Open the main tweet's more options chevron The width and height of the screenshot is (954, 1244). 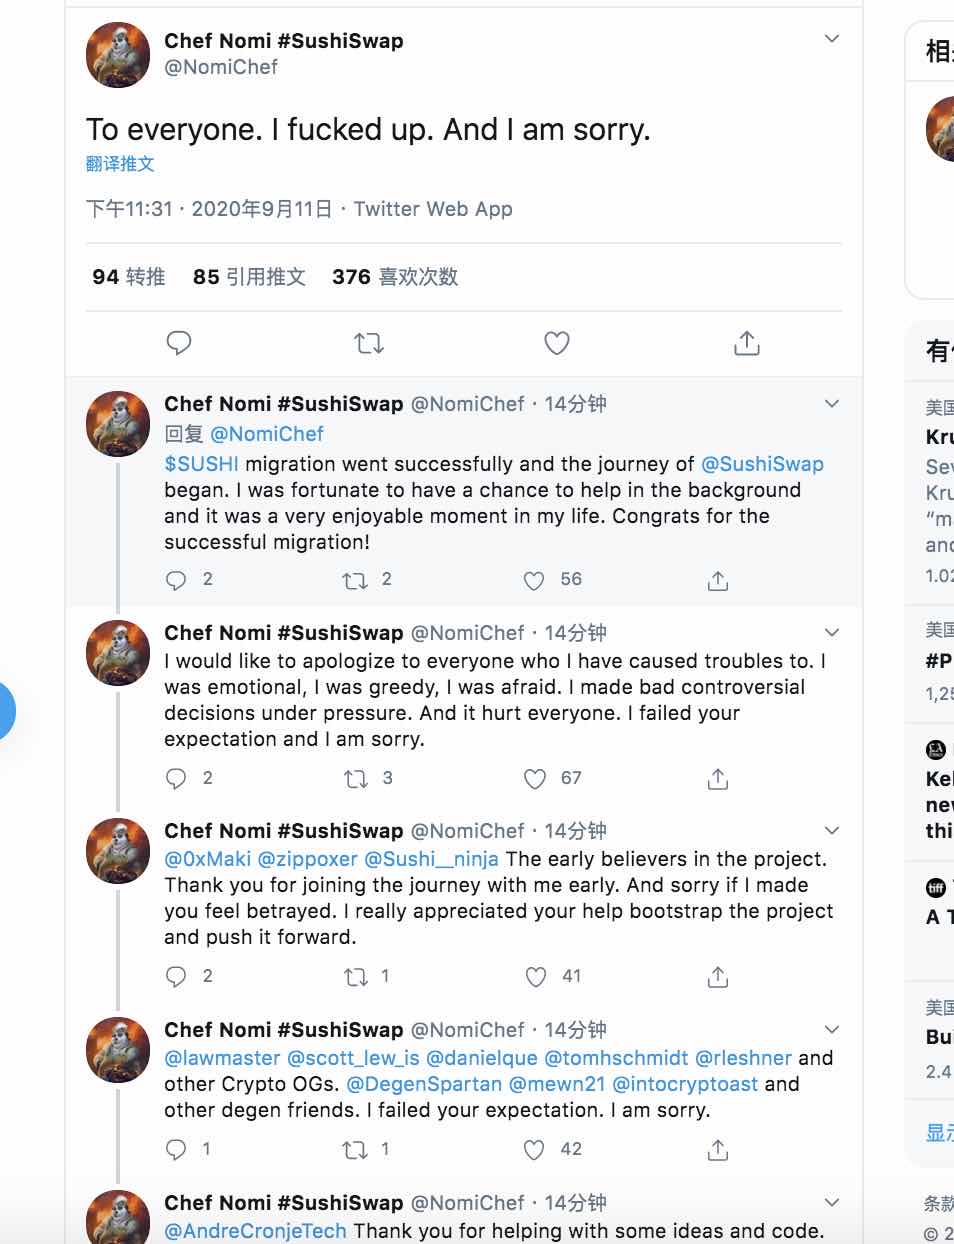coord(831,39)
